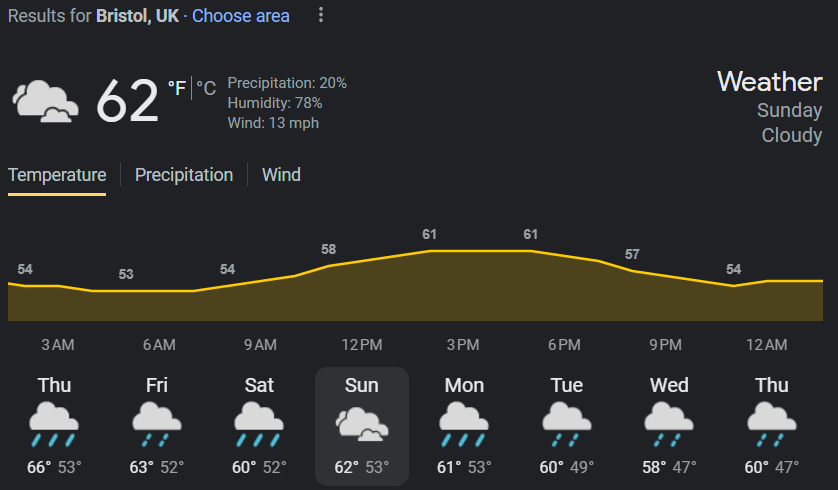This screenshot has width=838, height=490.
Task: Select the 9 AM hour label
Action: [260, 345]
